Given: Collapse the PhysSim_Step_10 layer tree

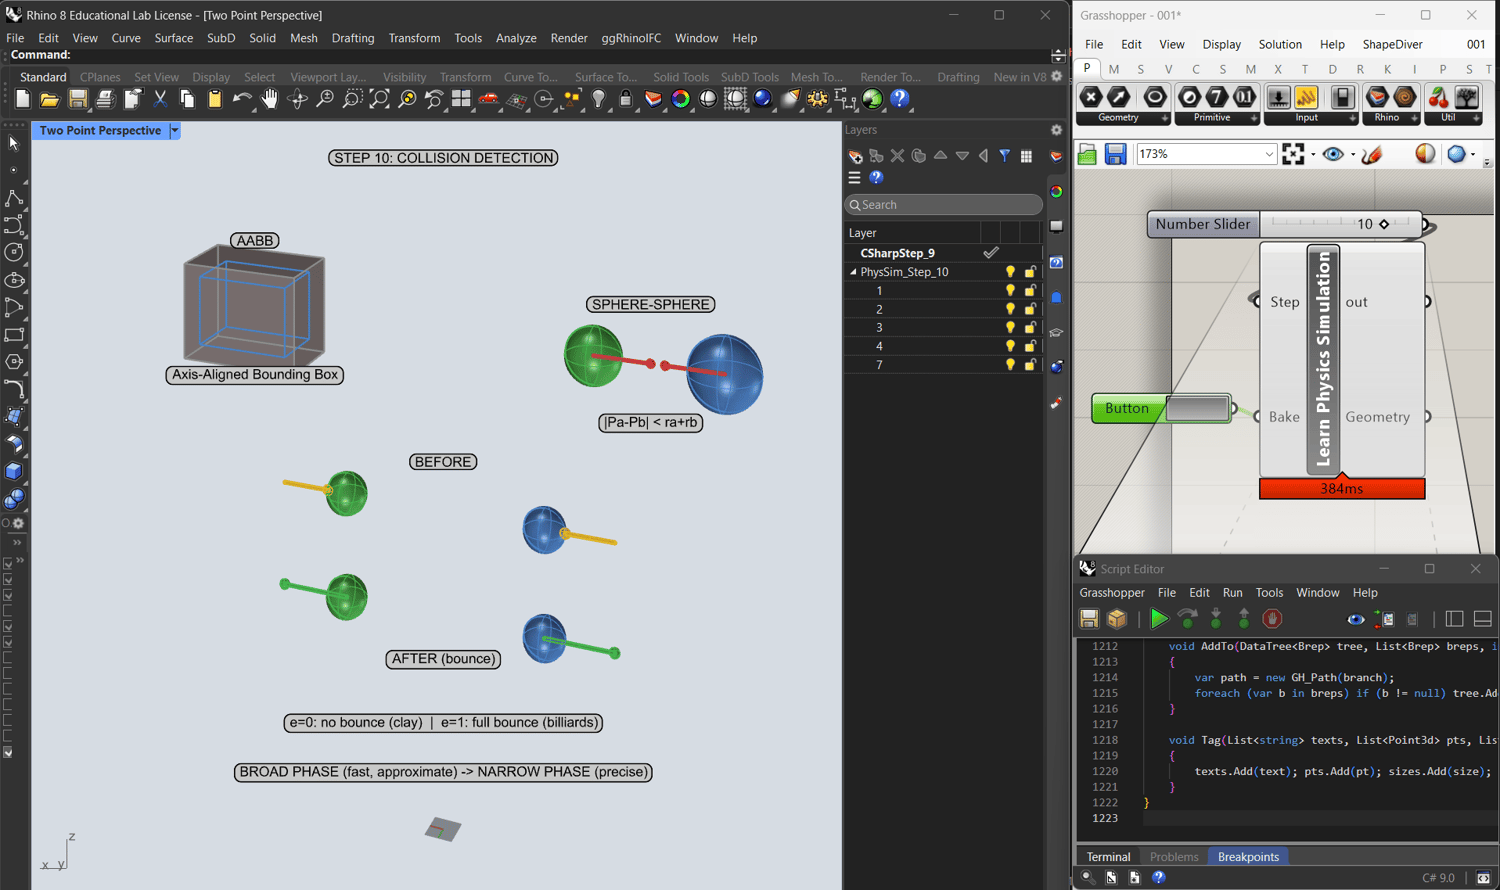Looking at the screenshot, I should [x=853, y=272].
